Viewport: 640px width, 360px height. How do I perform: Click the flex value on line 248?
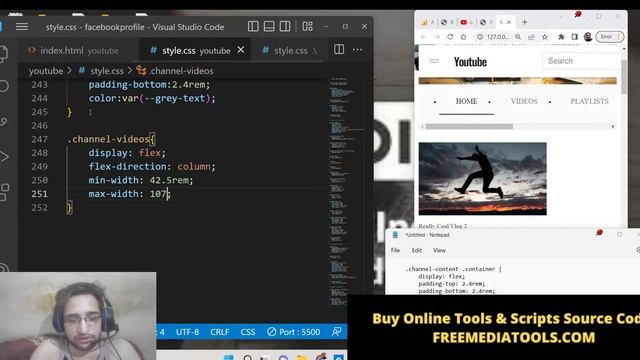click(149, 153)
